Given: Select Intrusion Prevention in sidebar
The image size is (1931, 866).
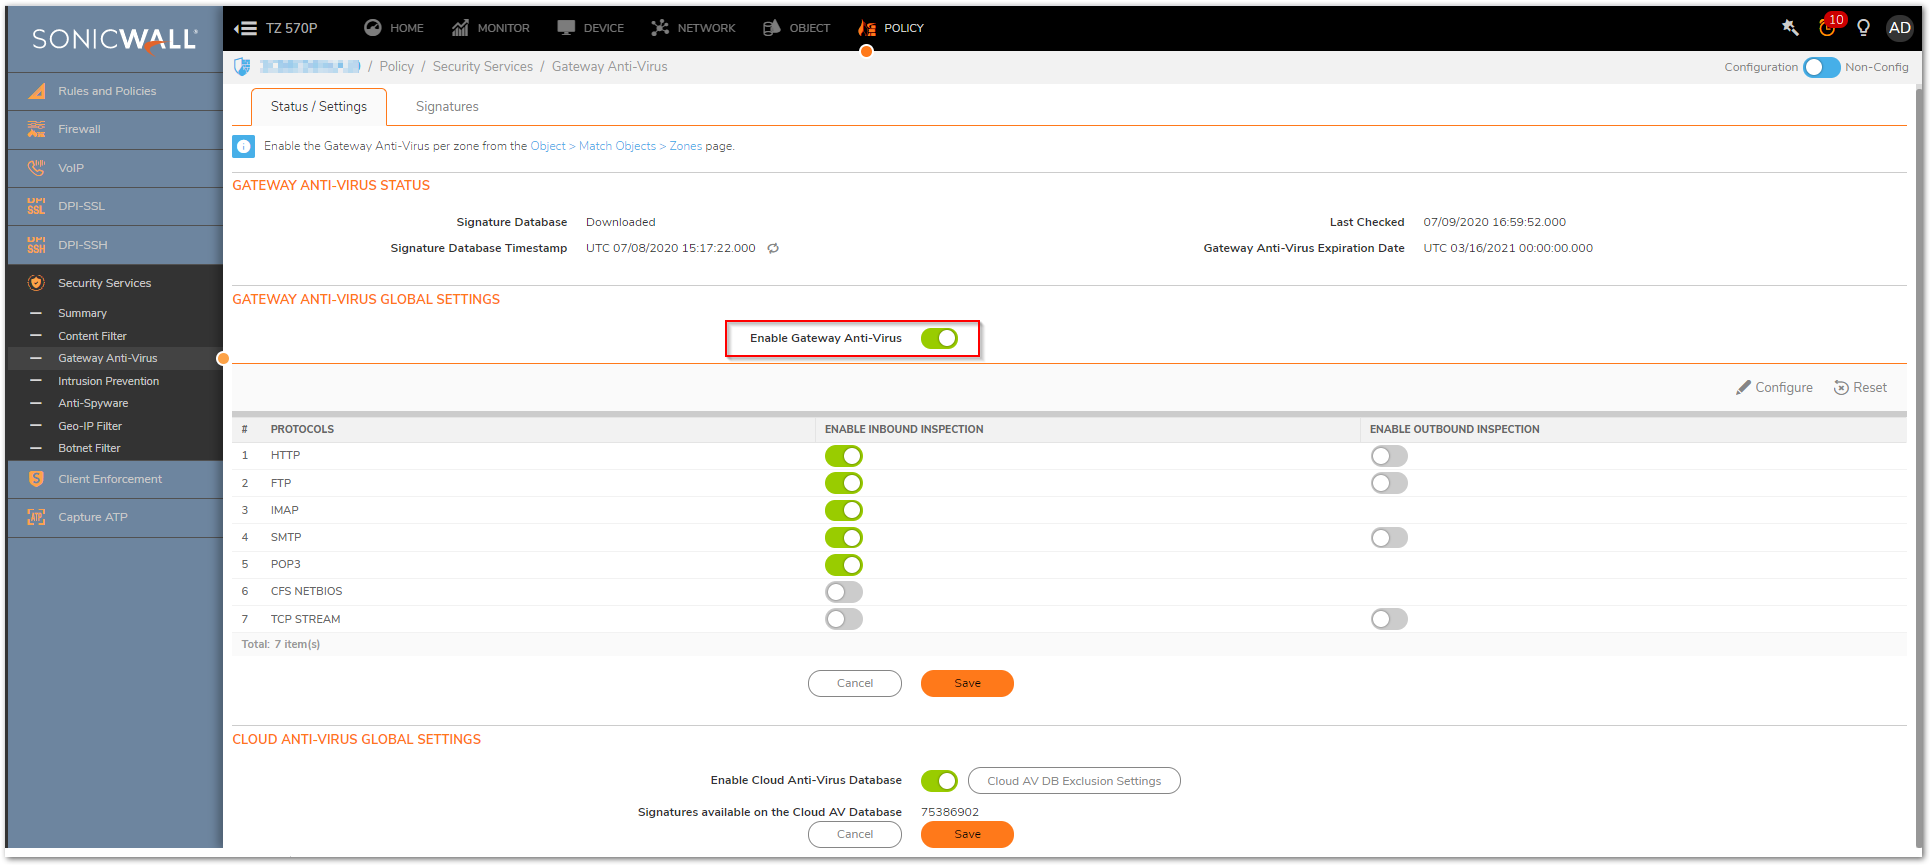Looking at the screenshot, I should (108, 381).
